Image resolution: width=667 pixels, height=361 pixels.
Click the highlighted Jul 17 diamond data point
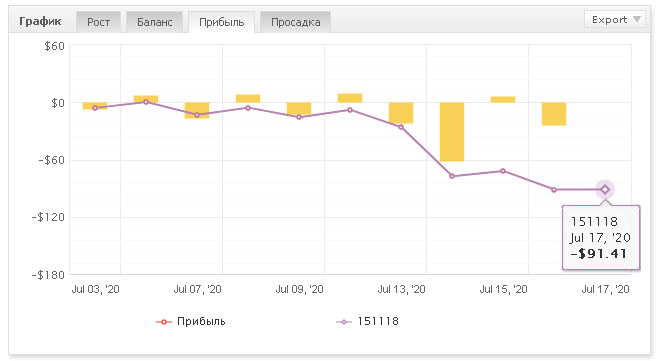pyautogui.click(x=605, y=190)
